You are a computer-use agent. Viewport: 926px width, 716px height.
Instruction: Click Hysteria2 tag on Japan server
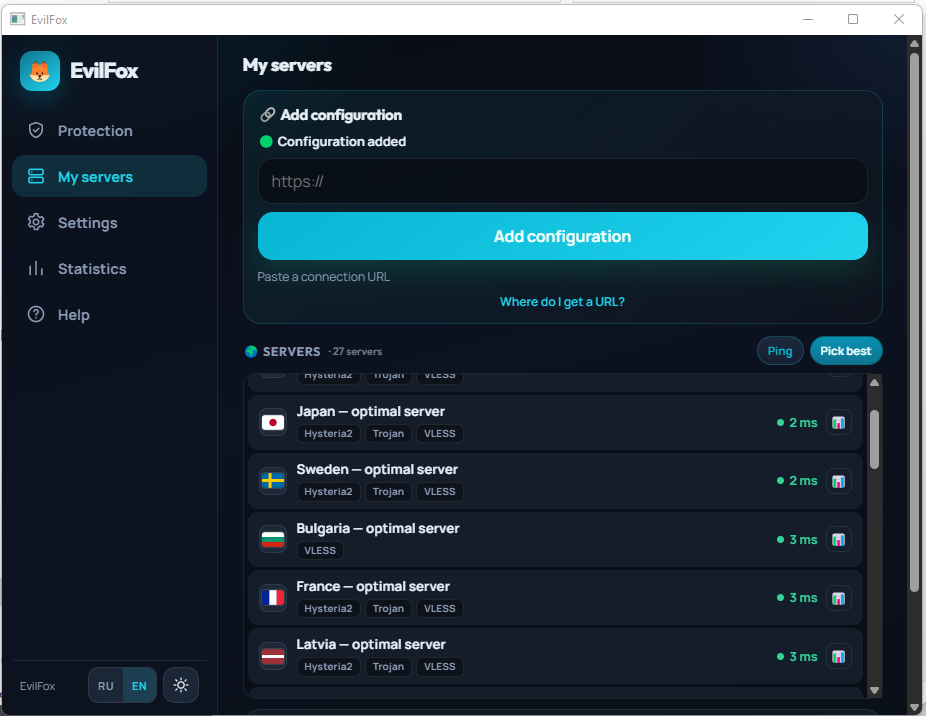pyautogui.click(x=328, y=434)
